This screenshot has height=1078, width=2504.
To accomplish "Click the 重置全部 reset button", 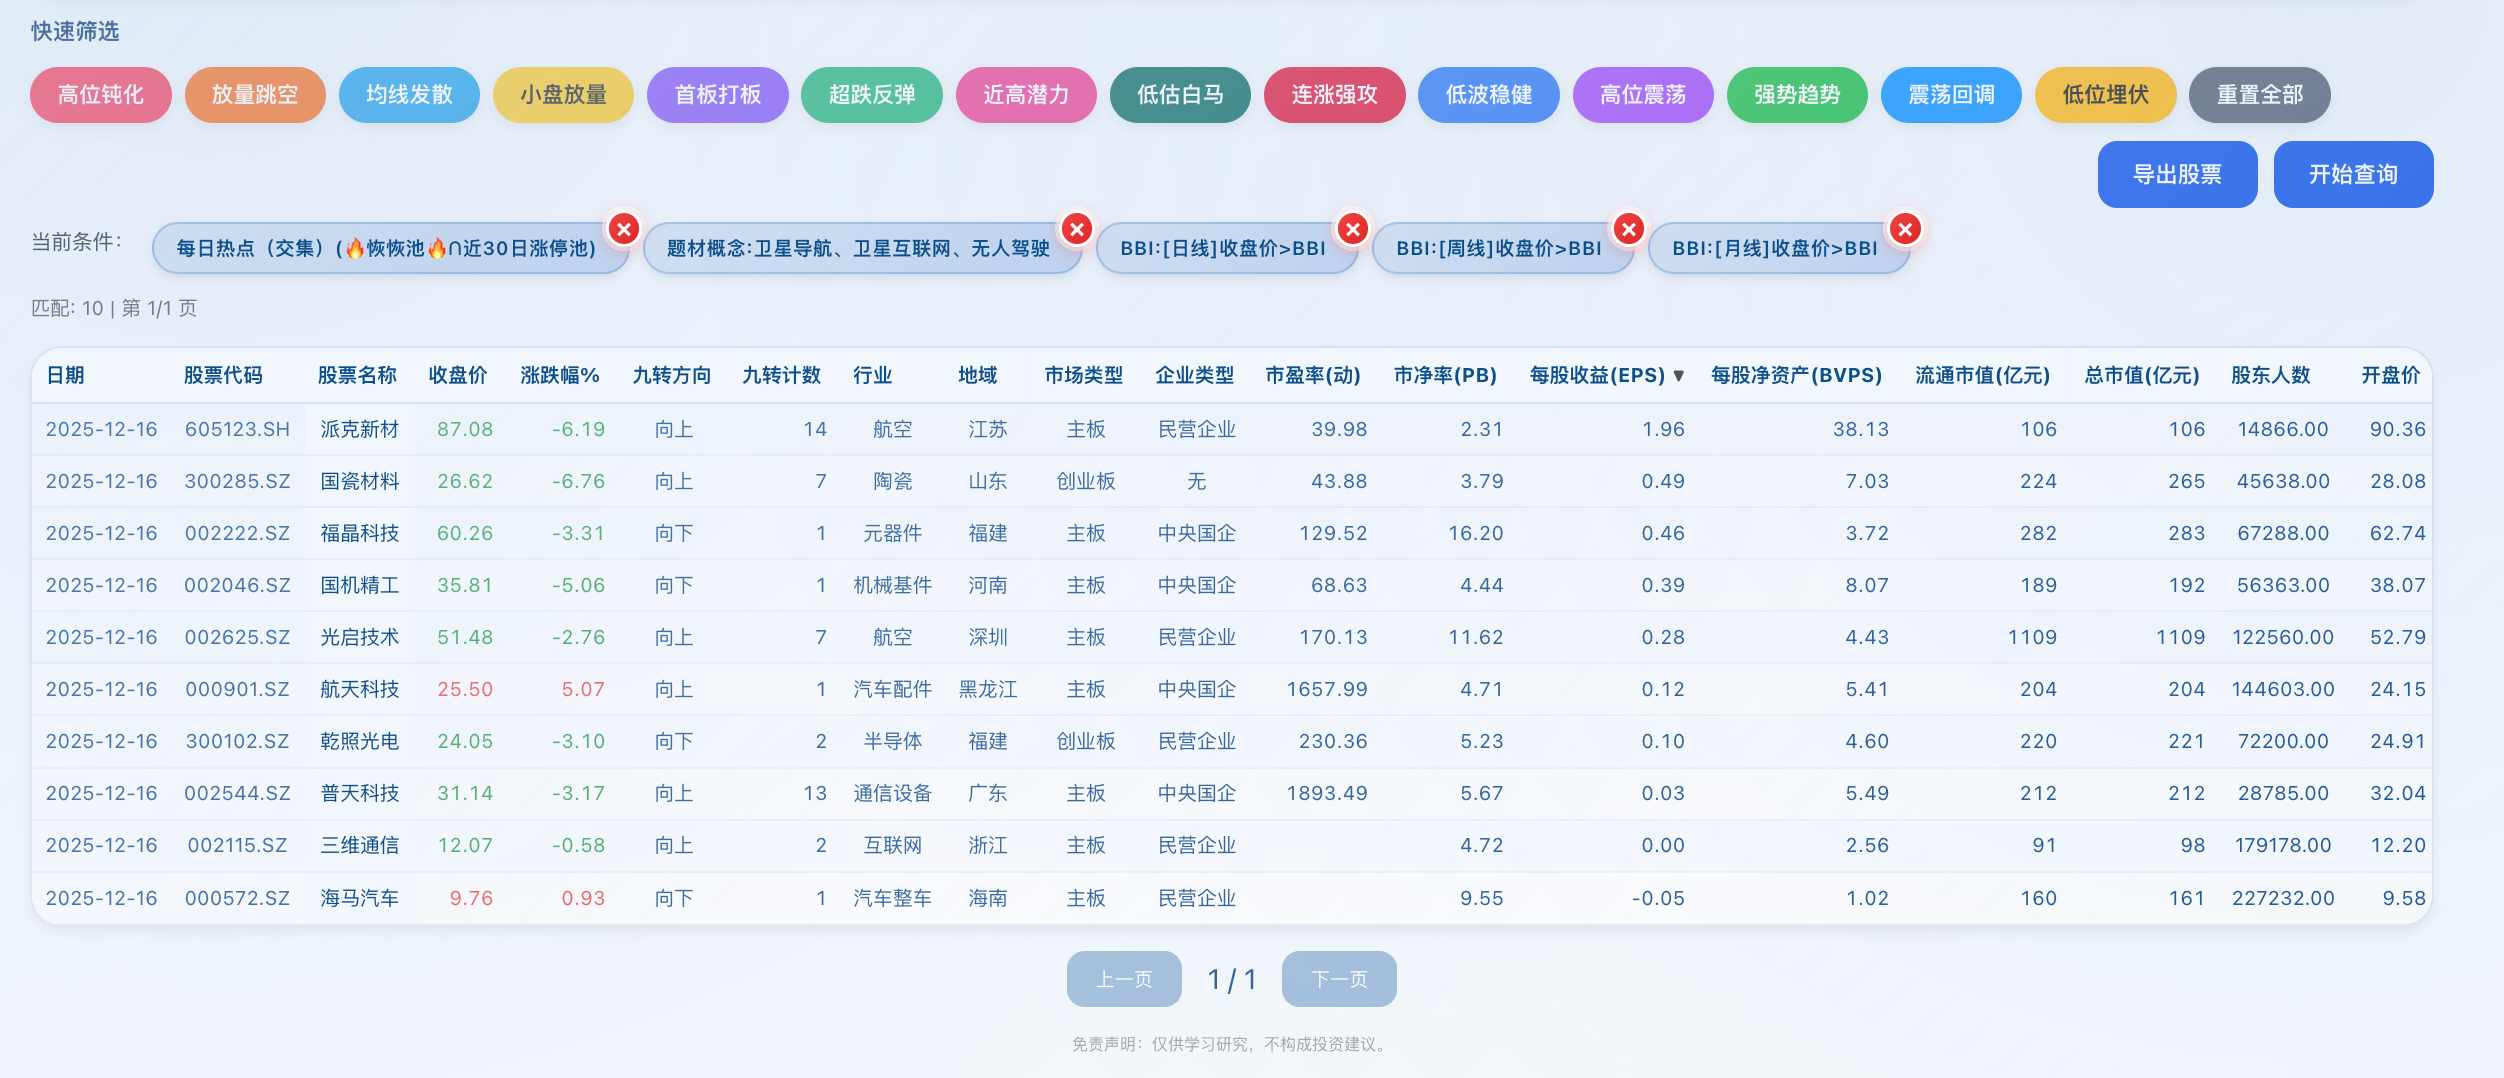I will click(x=2258, y=95).
